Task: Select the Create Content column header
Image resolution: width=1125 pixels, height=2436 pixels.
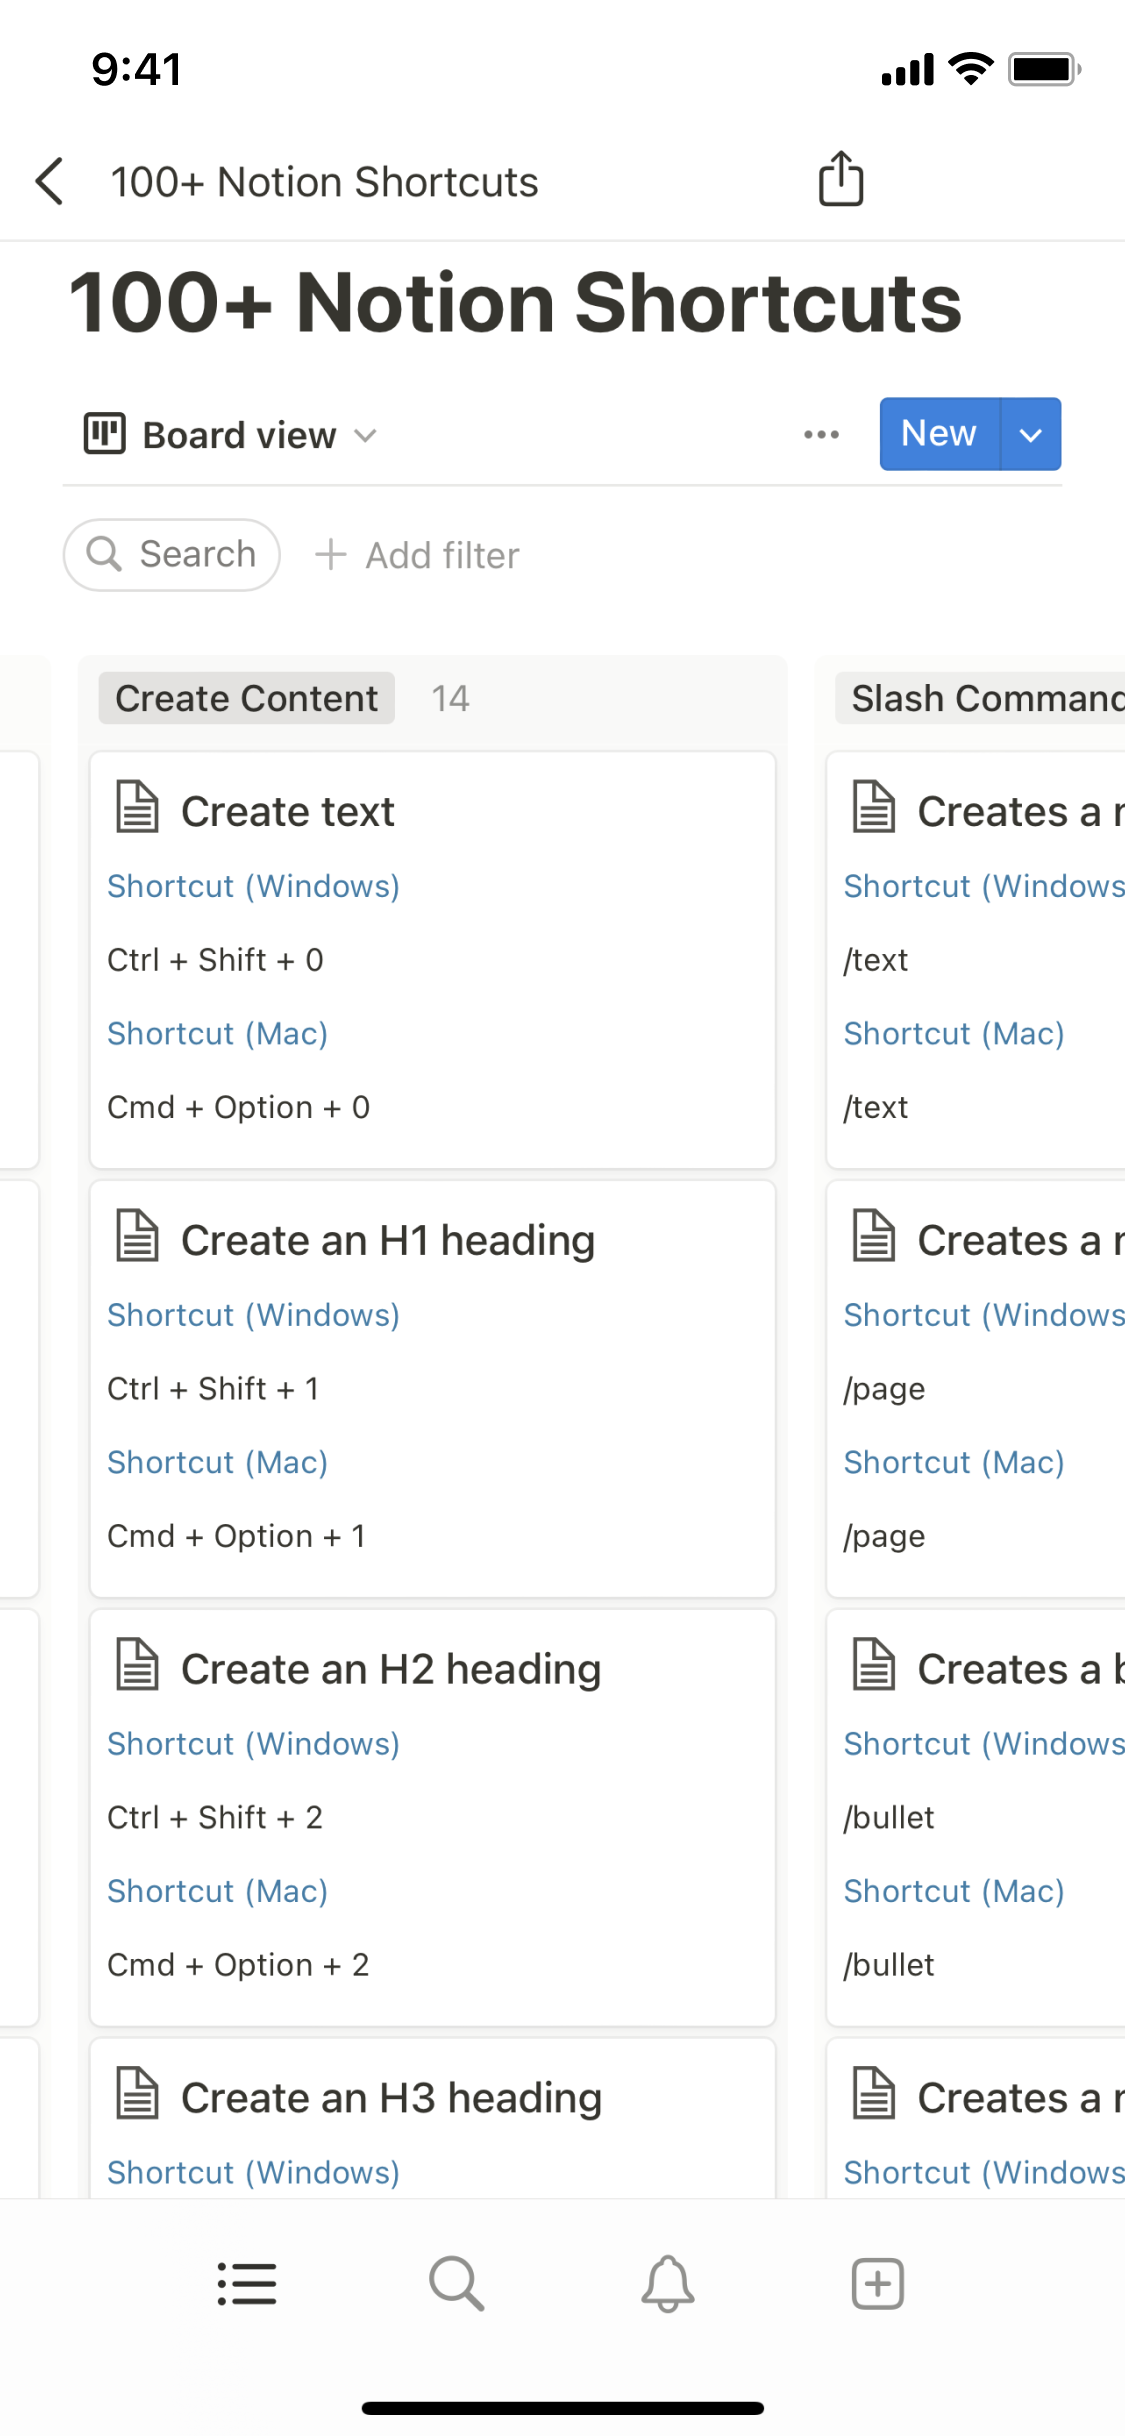Action: (x=247, y=698)
